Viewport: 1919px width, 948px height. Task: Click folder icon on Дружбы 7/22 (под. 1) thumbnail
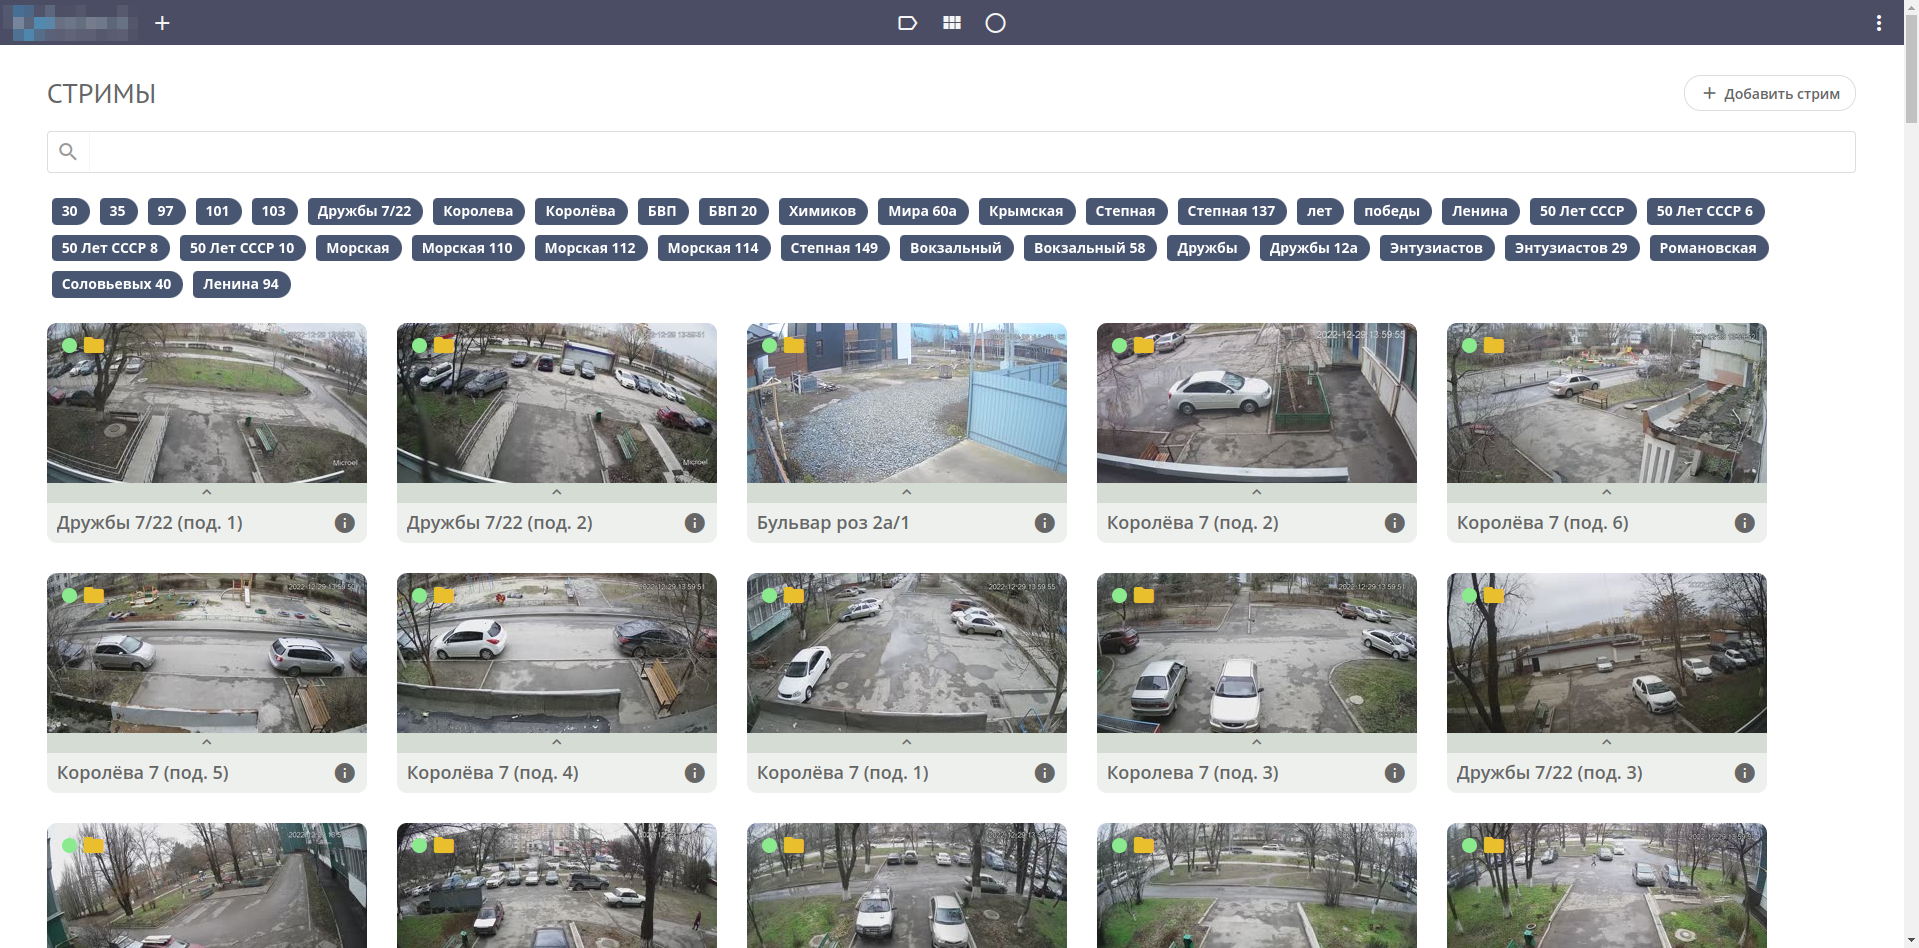point(94,345)
